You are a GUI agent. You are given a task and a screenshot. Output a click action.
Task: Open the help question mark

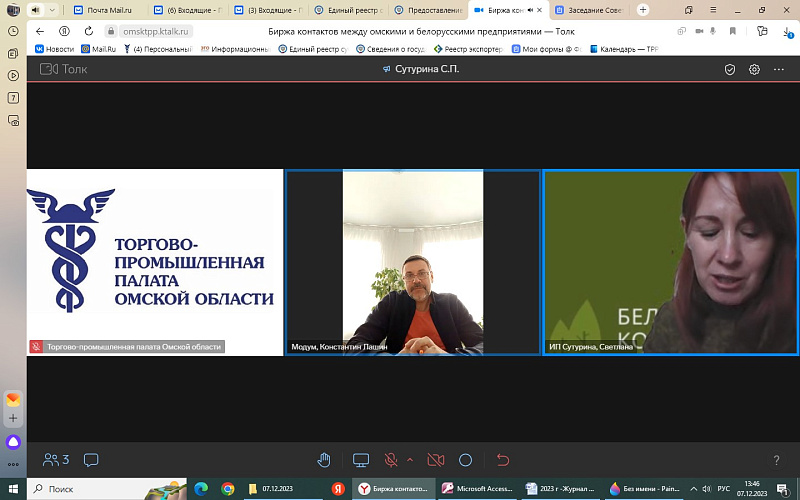coord(776,460)
